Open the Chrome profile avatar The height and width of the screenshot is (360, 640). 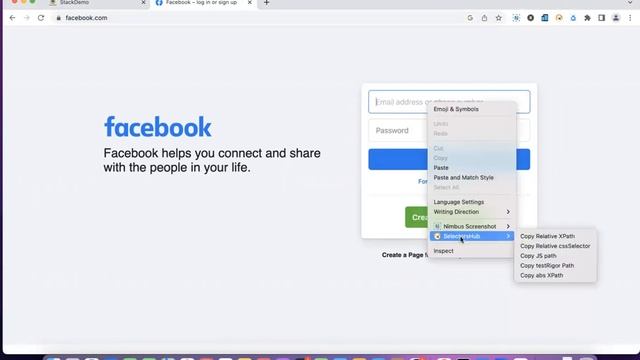(x=616, y=18)
